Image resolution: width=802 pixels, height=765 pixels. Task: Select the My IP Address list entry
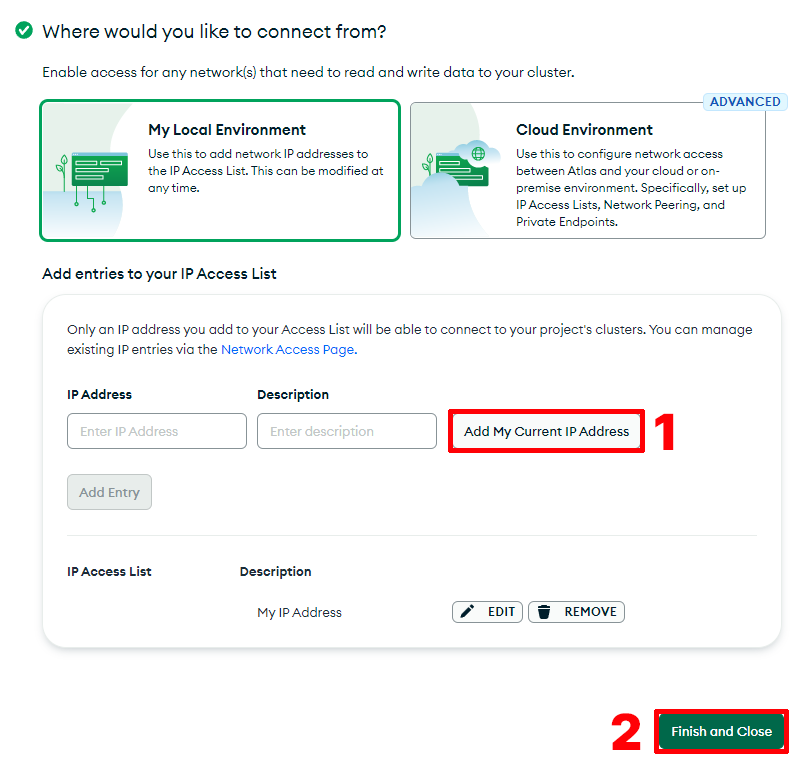pyautogui.click(x=299, y=612)
